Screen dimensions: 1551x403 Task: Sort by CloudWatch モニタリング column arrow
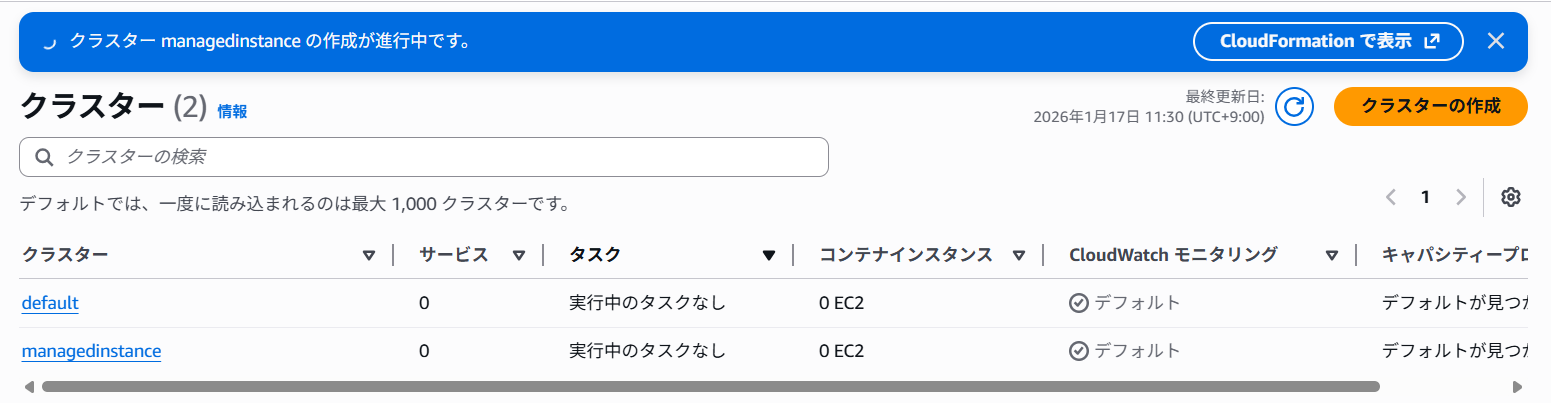pyautogui.click(x=1331, y=255)
